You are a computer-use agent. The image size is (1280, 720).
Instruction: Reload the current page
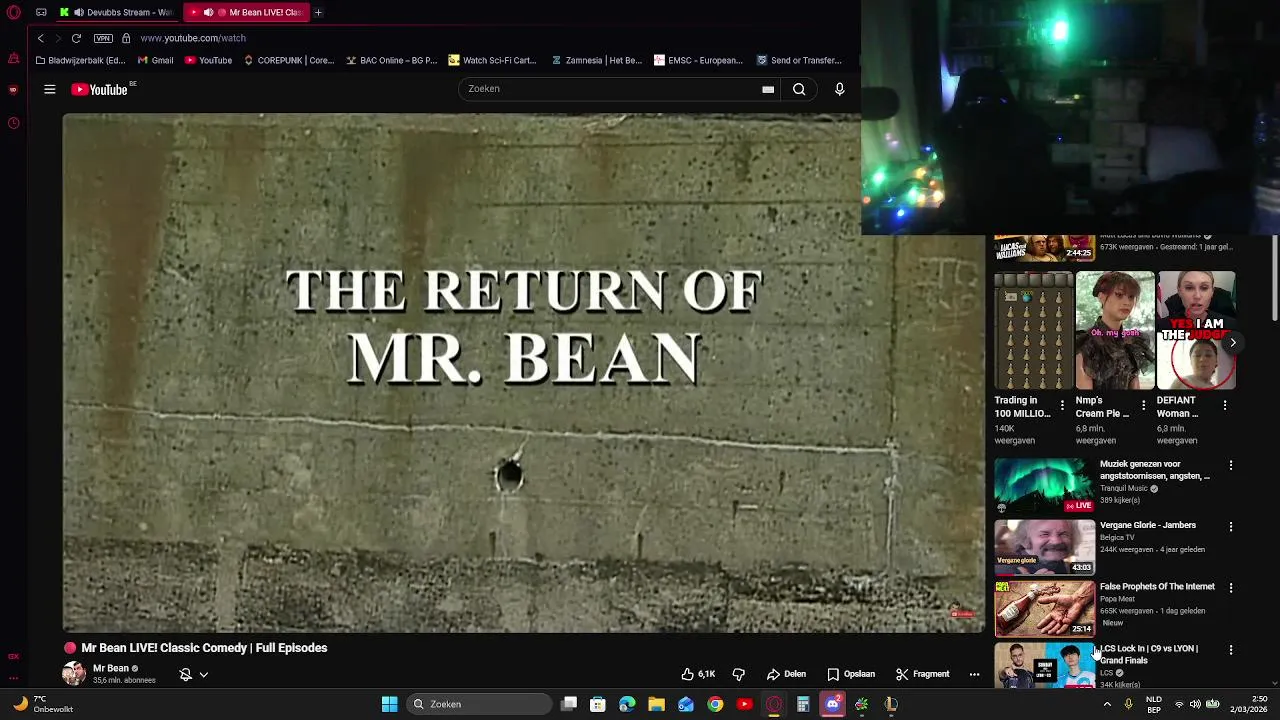point(76,38)
